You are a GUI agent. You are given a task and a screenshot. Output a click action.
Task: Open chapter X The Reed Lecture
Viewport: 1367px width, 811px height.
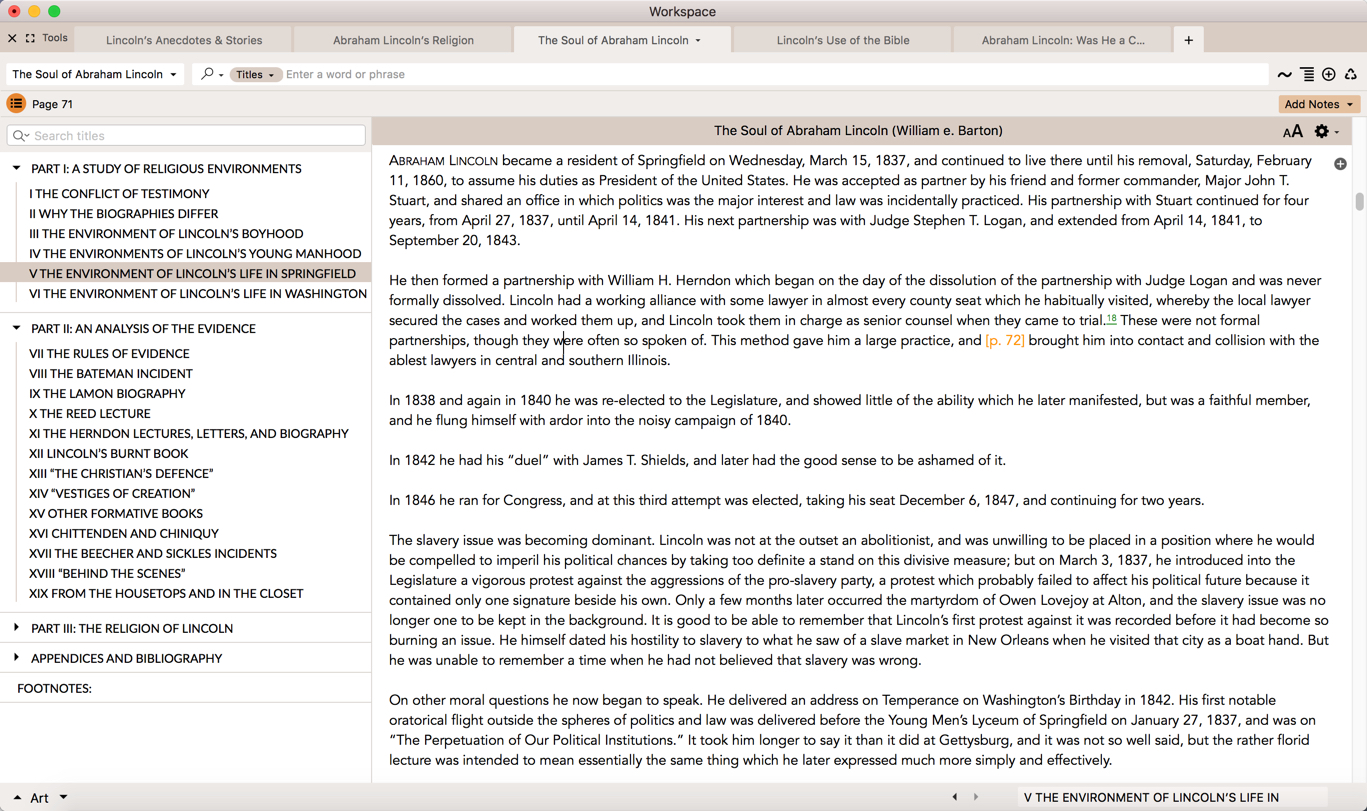(90, 413)
